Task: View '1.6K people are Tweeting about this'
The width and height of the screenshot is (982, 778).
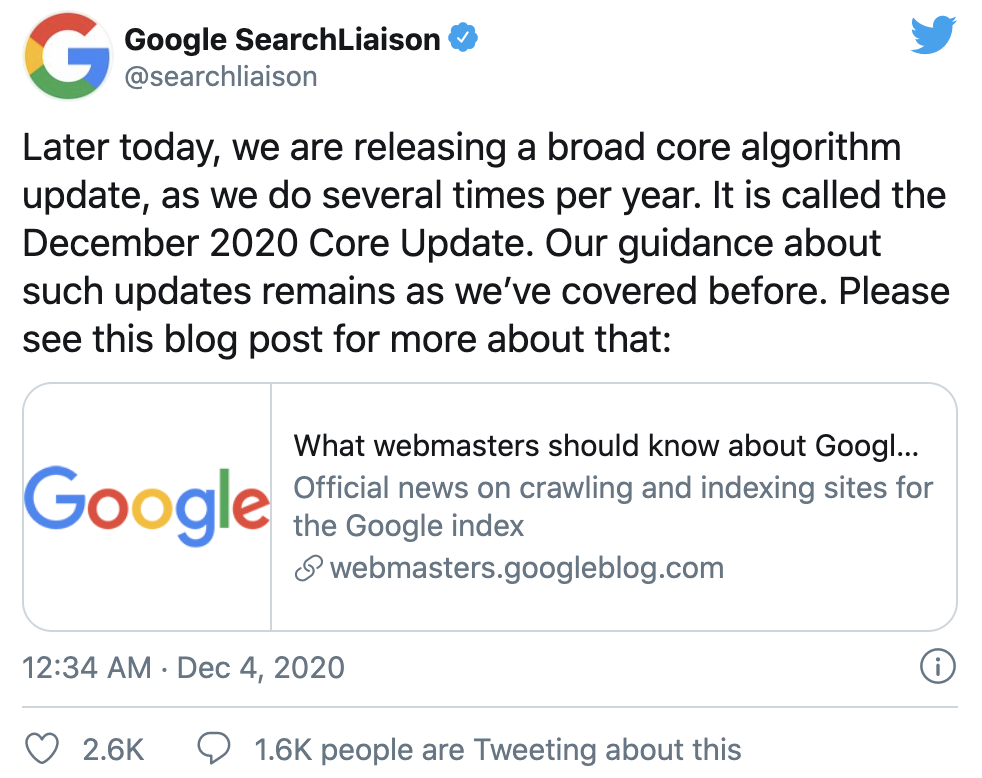Action: click(x=498, y=749)
